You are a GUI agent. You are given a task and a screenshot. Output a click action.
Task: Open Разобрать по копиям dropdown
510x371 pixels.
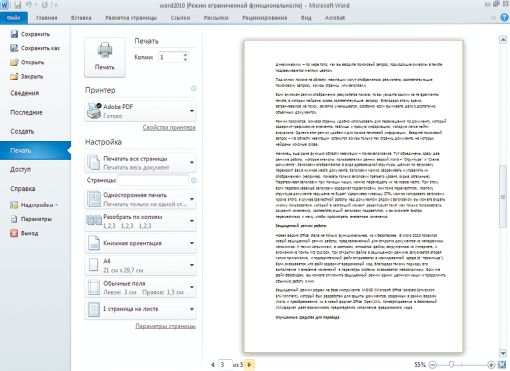tap(140, 221)
